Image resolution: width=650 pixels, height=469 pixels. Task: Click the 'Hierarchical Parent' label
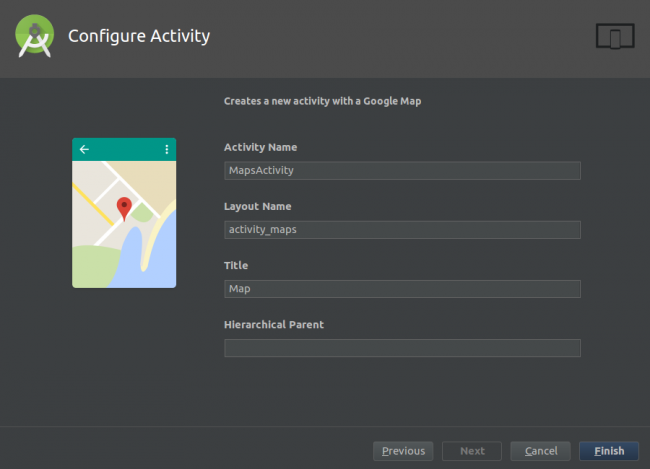click(x=274, y=324)
